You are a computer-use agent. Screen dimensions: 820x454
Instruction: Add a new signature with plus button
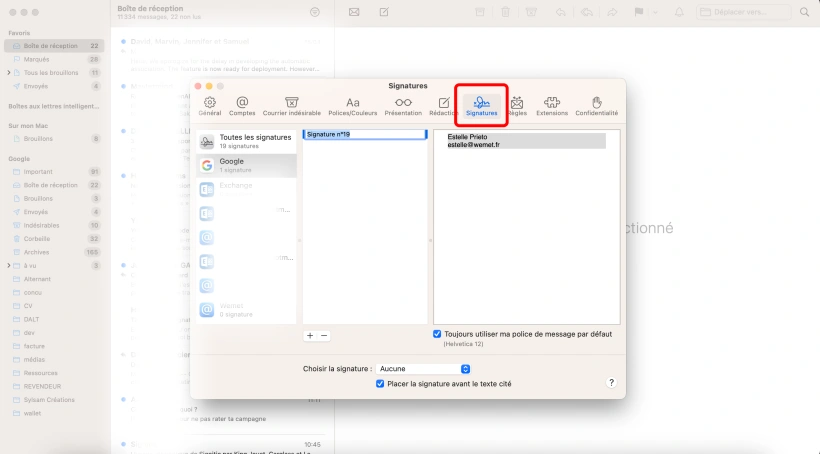[x=310, y=336]
